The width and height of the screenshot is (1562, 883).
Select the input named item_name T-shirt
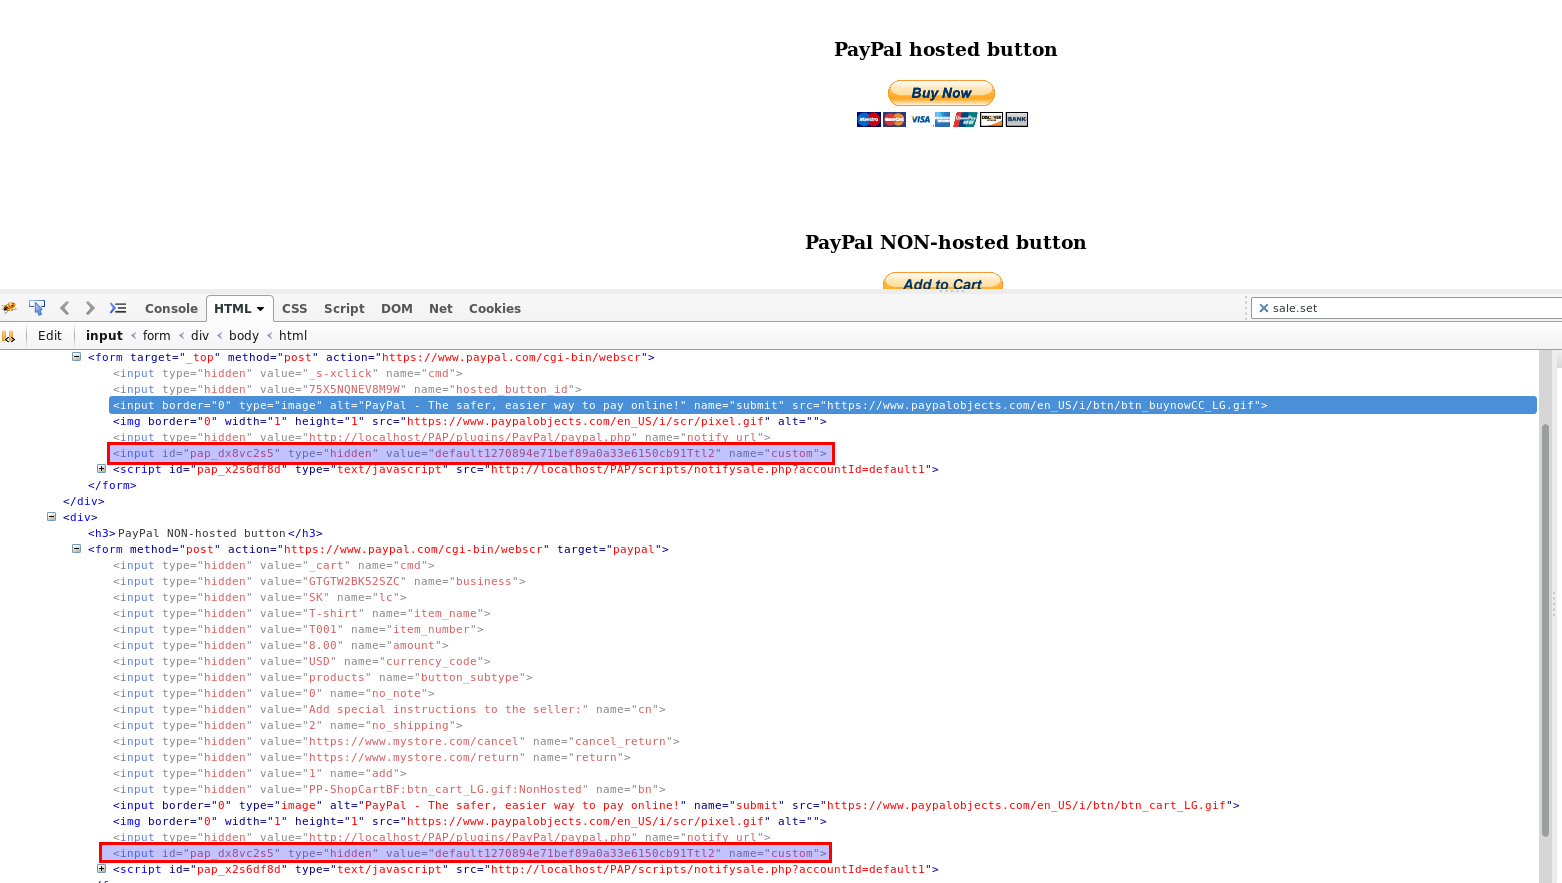point(301,613)
